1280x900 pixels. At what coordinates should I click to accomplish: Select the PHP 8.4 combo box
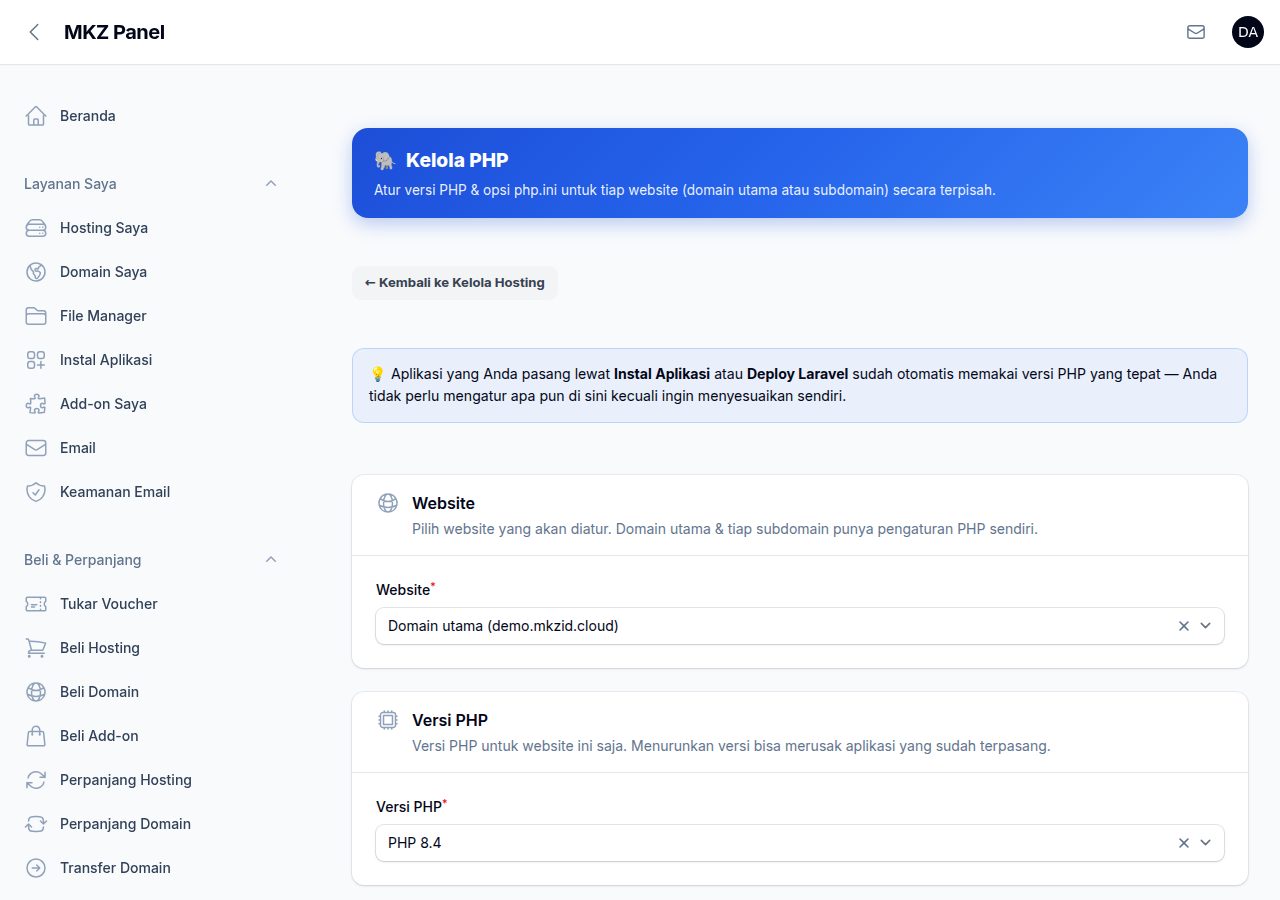800,843
